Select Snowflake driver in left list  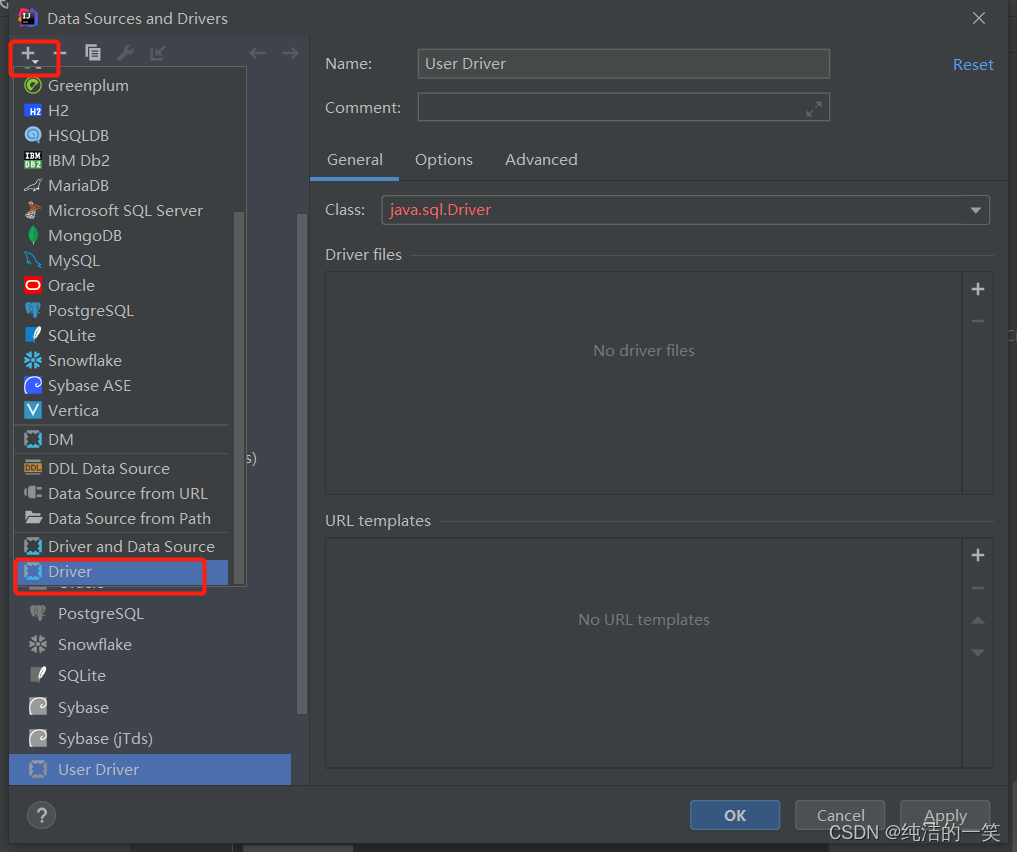pyautogui.click(x=150, y=645)
